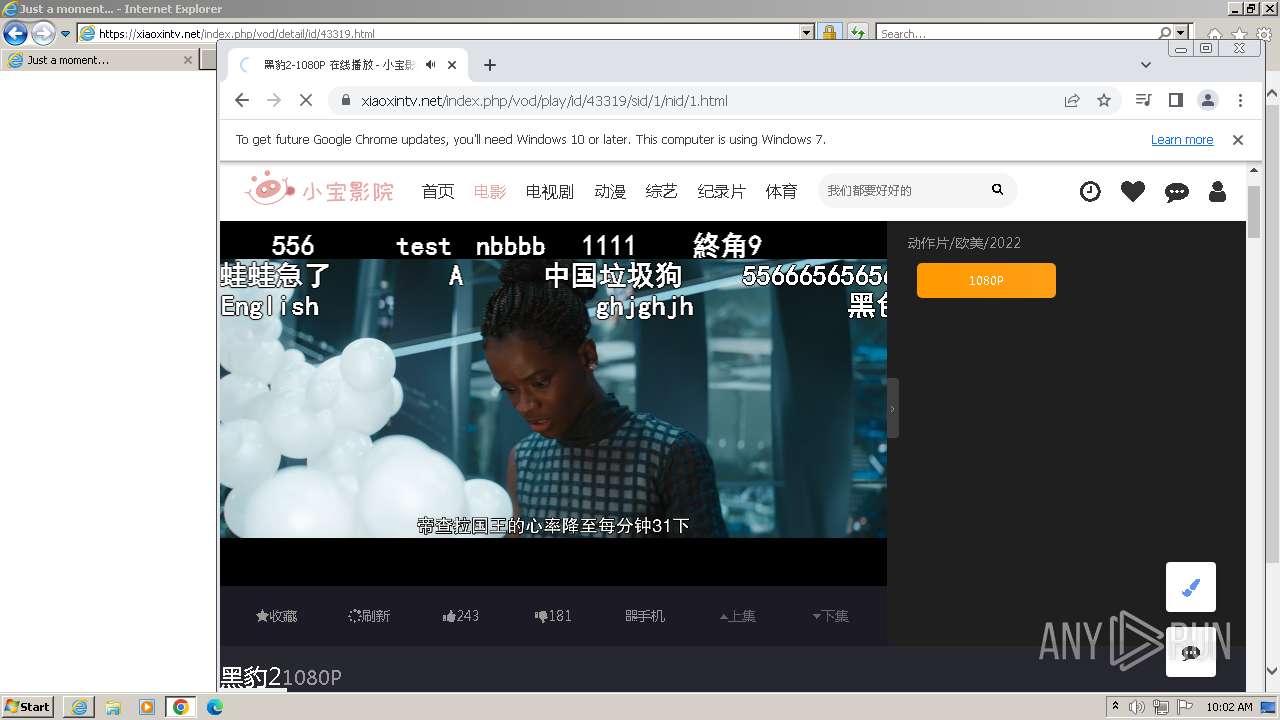The height and width of the screenshot is (720, 1280).
Task: Open Chrome media controls icon
Action: (1144, 100)
